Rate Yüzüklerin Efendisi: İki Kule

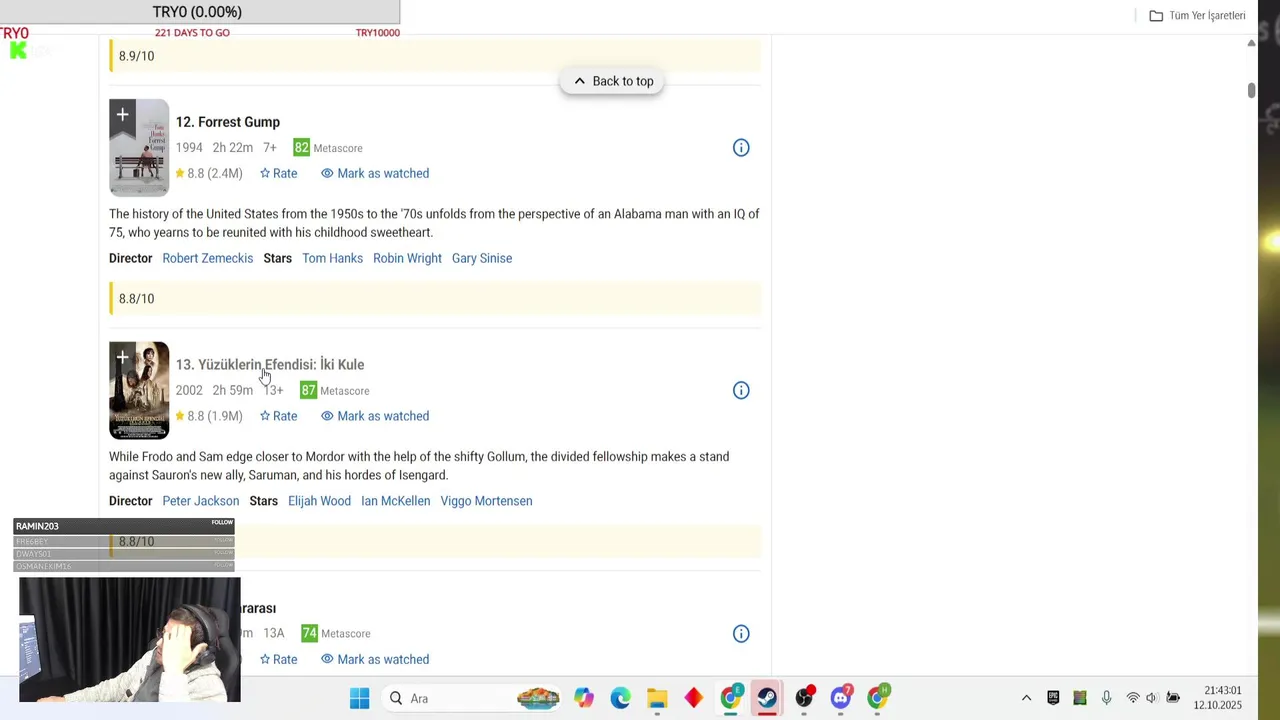(x=278, y=416)
